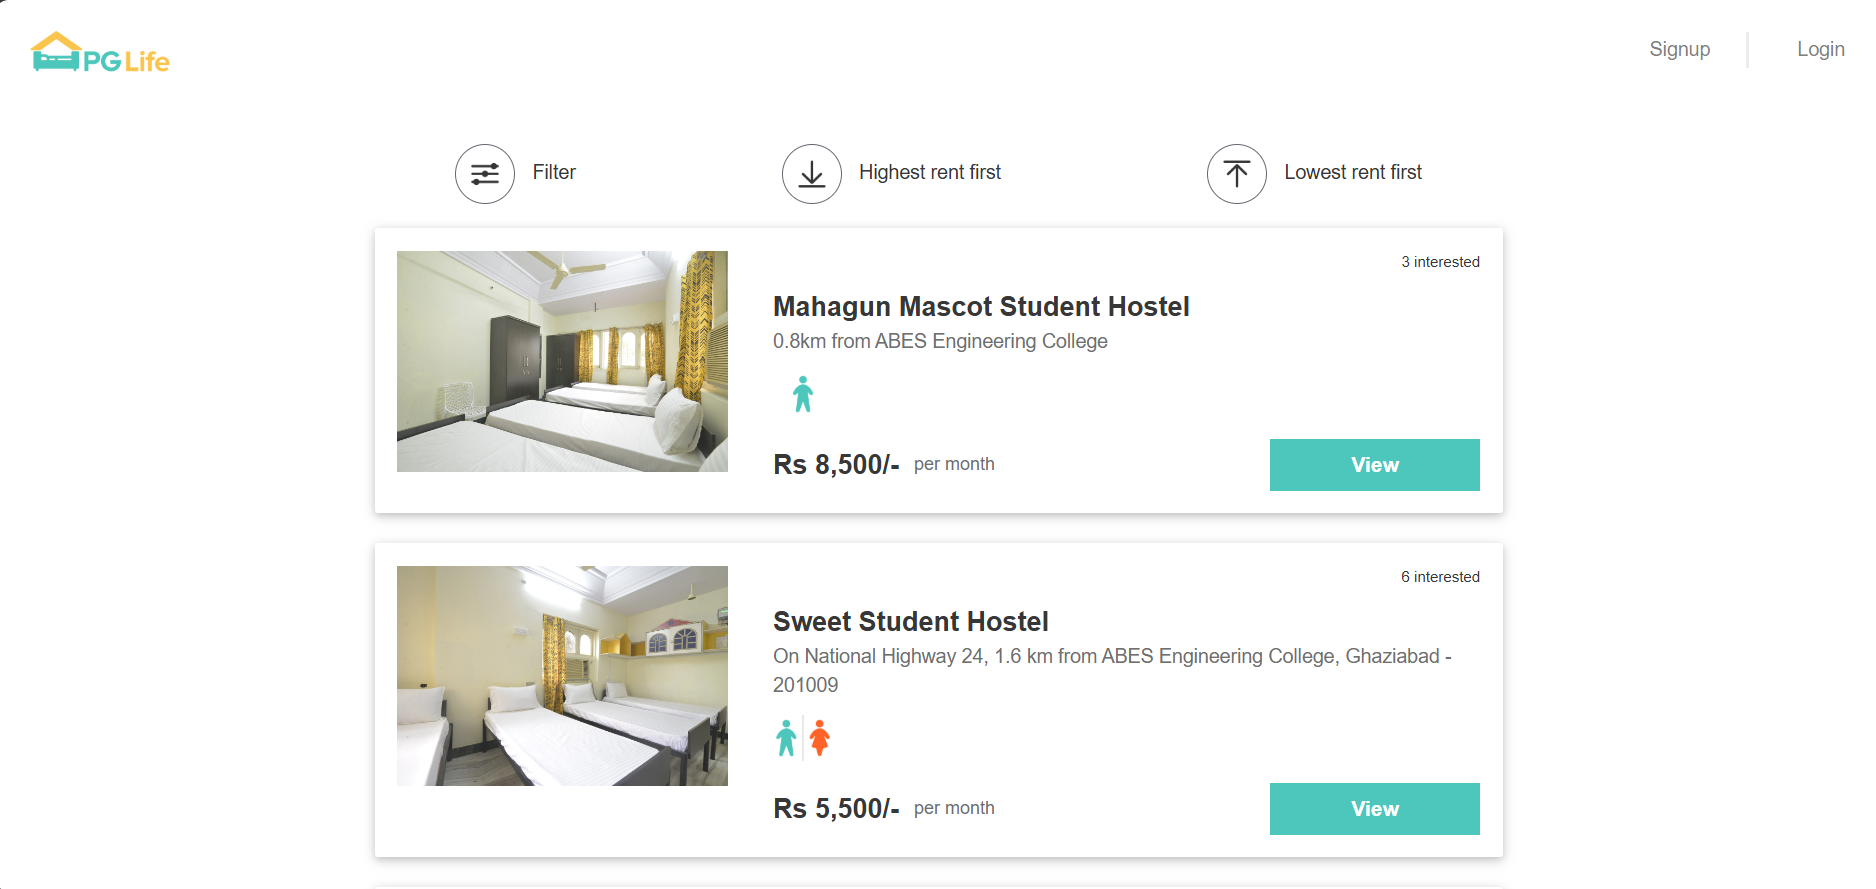View Mahagun Mascot Student Hostel details

[1374, 465]
